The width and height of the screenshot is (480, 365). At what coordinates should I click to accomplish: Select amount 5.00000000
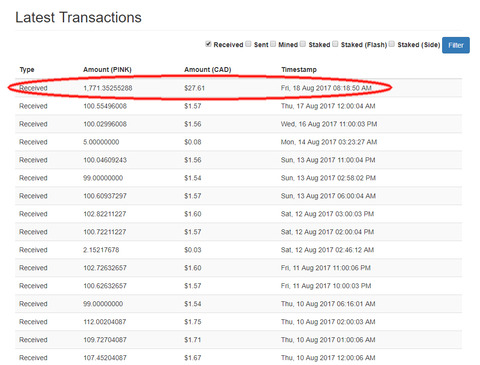click(x=101, y=142)
